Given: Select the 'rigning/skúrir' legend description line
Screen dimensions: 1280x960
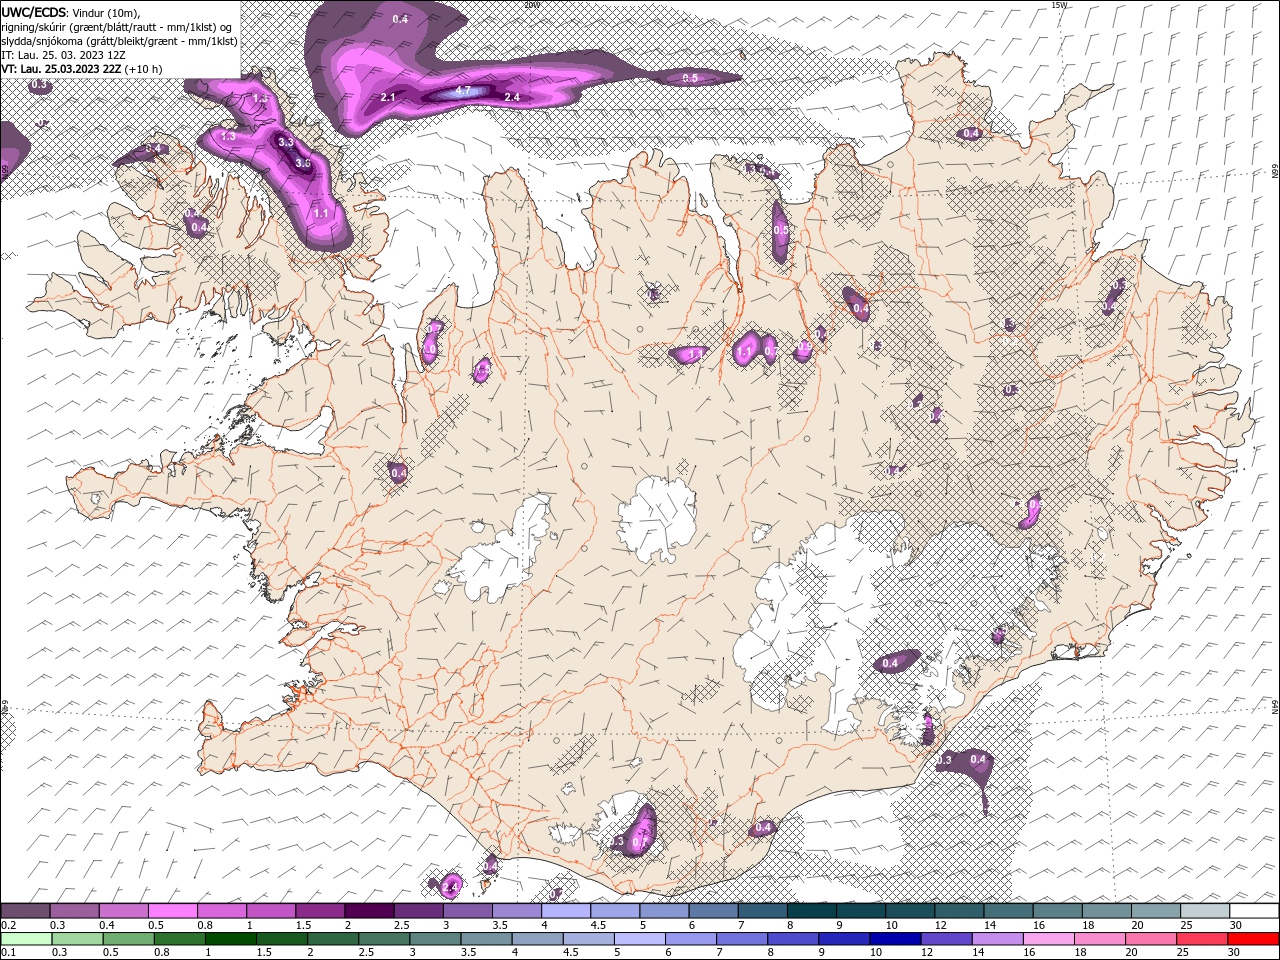Looking at the screenshot, I should tap(116, 27).
